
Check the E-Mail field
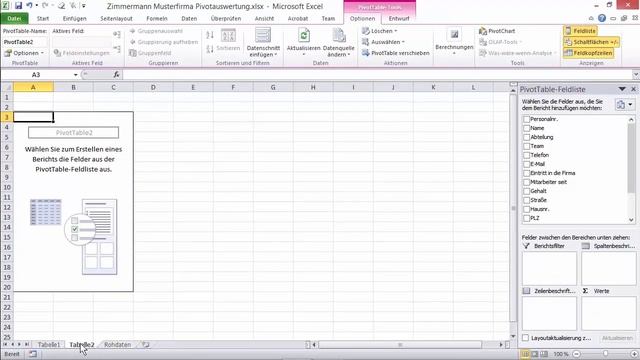(x=527, y=164)
